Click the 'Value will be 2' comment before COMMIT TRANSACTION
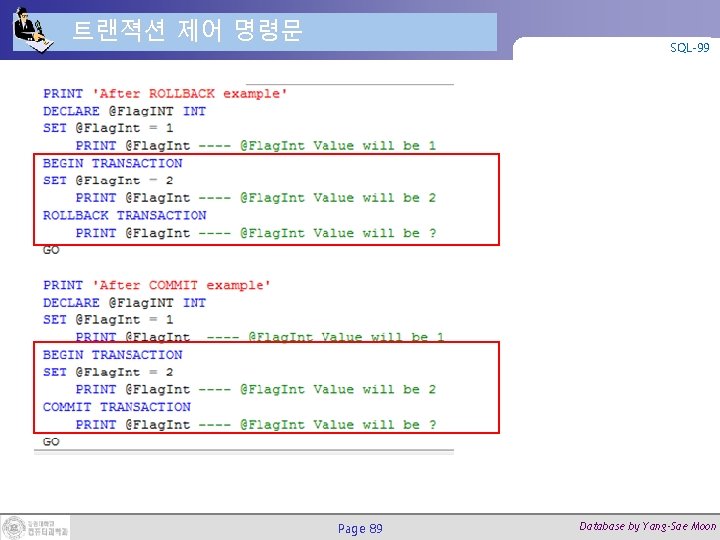720x540 pixels. pos(338,389)
